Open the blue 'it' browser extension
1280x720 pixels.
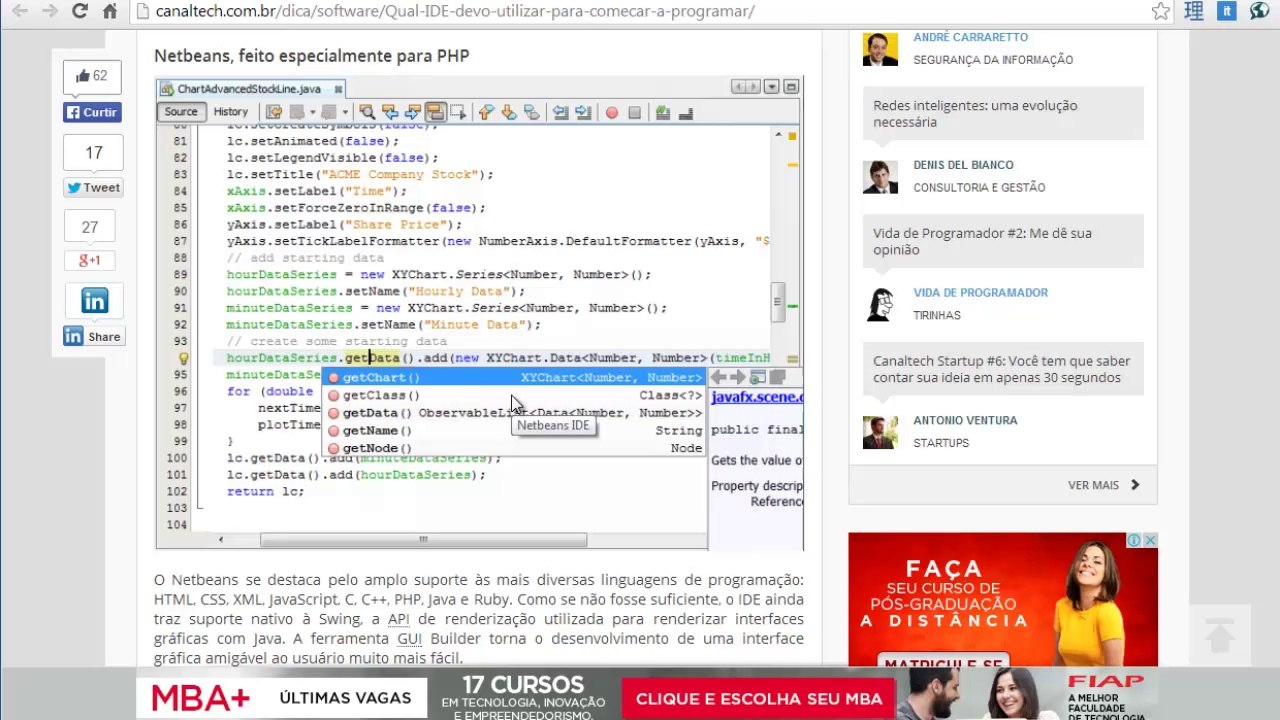coord(1226,12)
